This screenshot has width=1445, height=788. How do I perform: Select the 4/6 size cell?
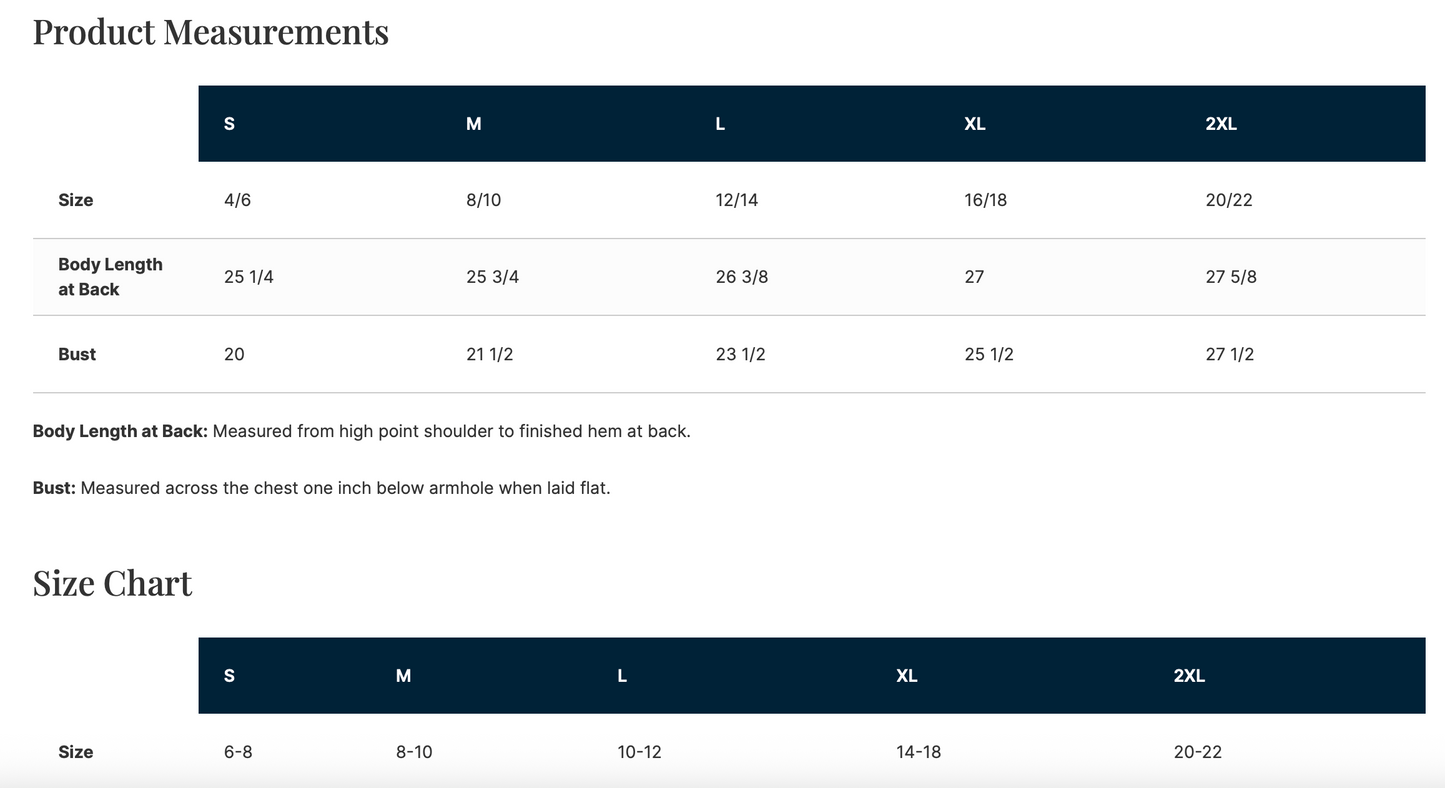238,200
